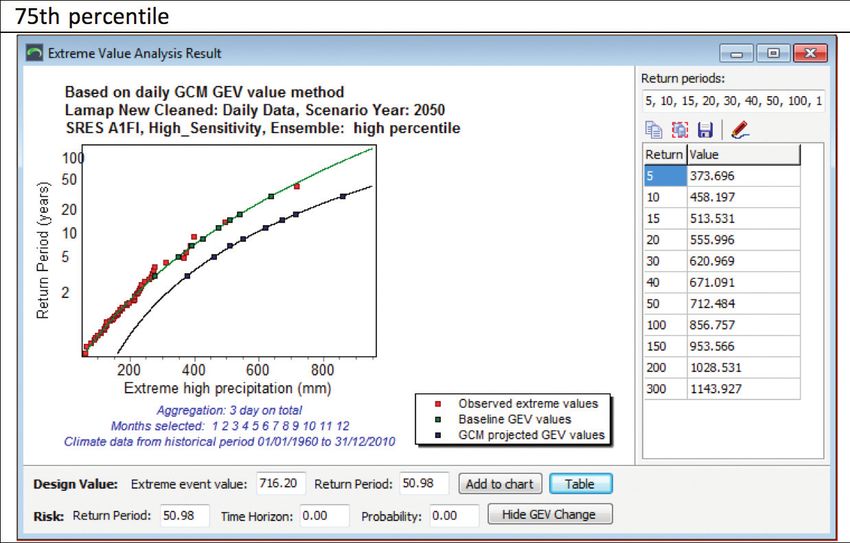Click the Aggregation: 3 day on total text
This screenshot has height=543, width=850.
(x=229, y=410)
